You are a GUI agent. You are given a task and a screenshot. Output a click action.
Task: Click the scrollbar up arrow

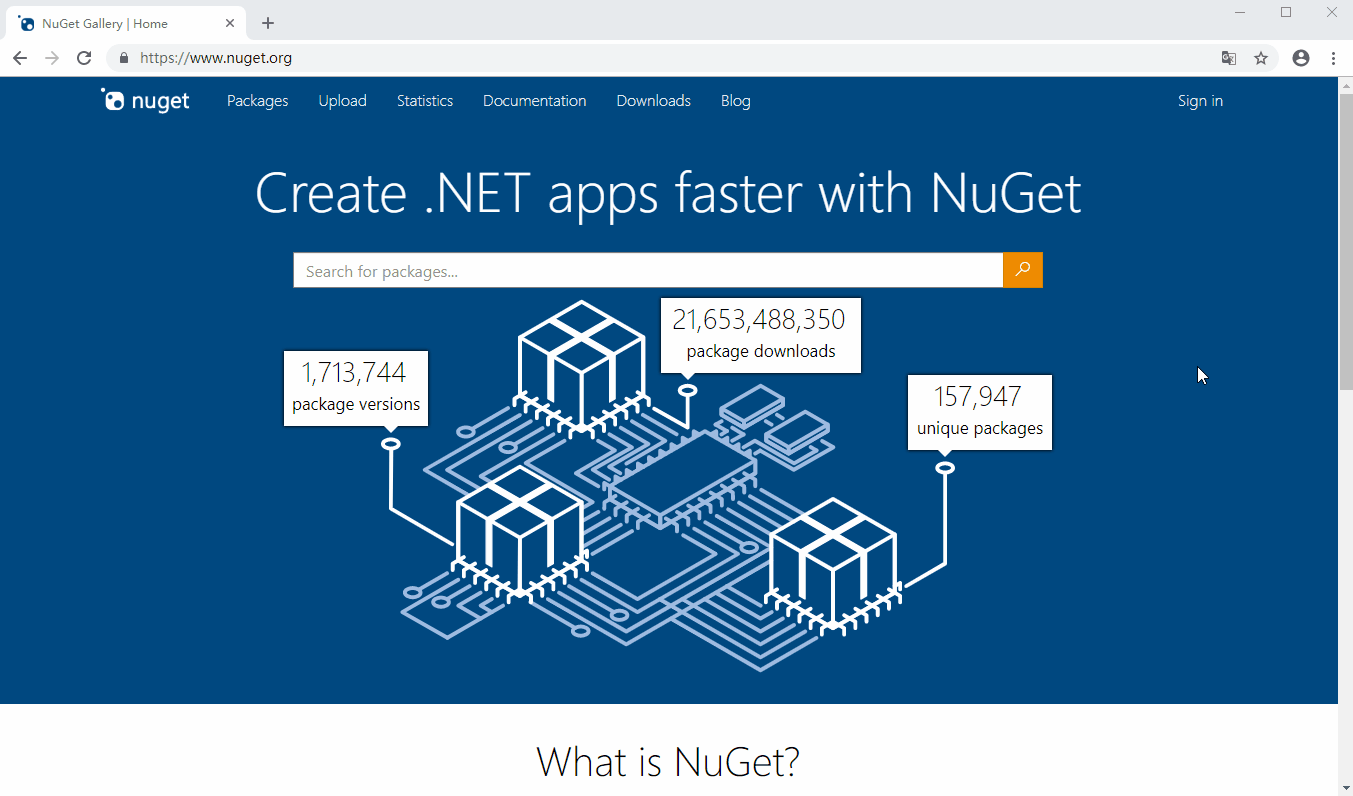(x=1345, y=85)
